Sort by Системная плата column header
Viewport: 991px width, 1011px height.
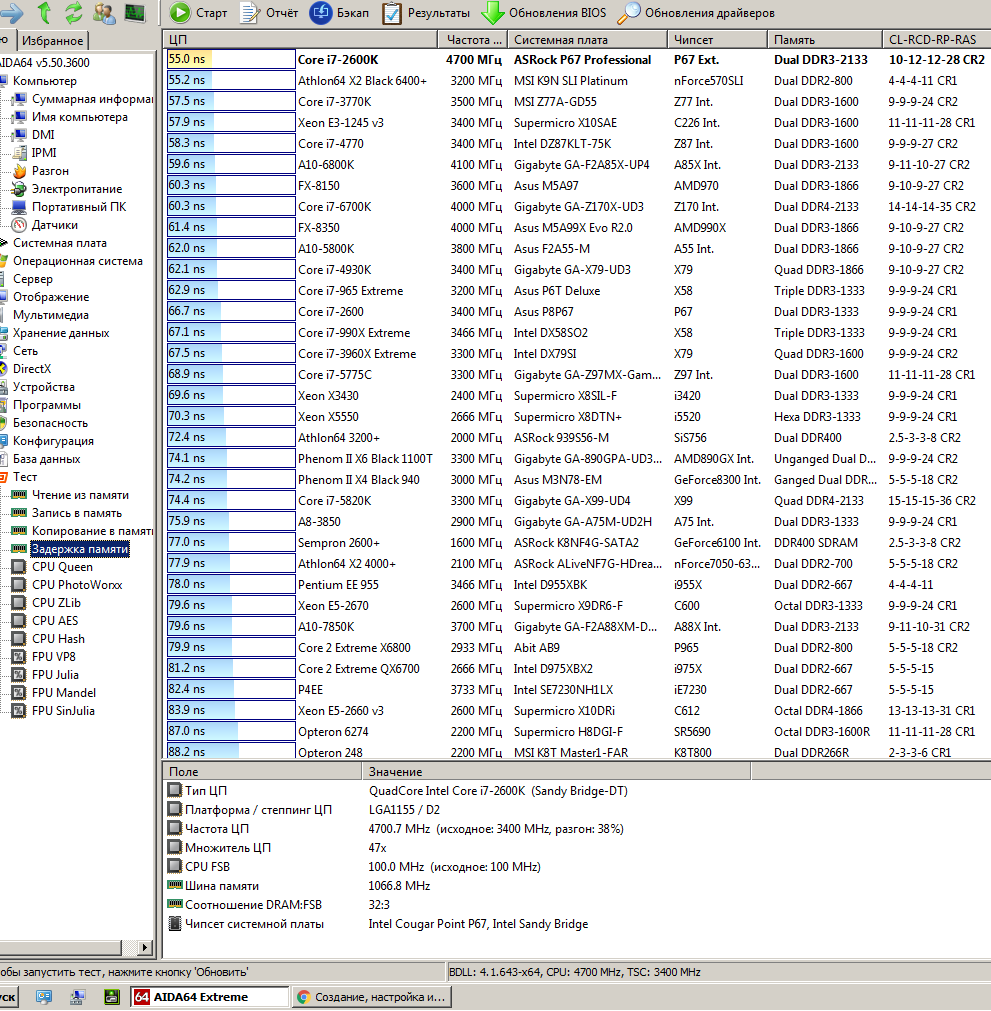coord(587,40)
